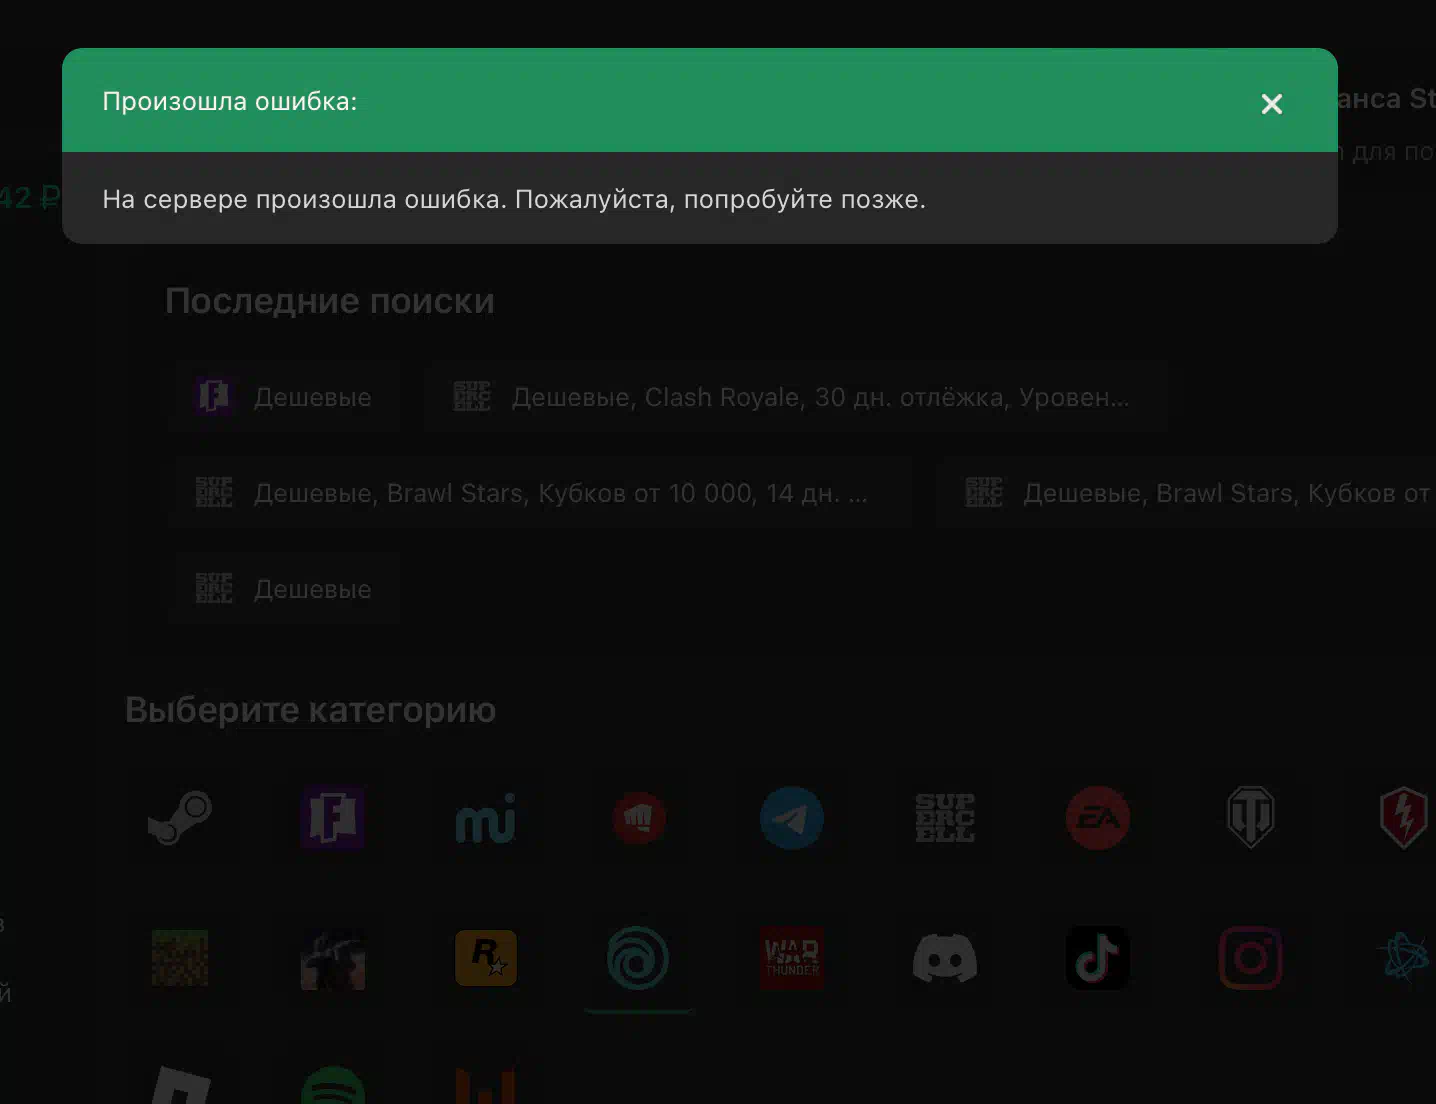Viewport: 1436px width, 1104px height.
Task: Click the EA category icon
Action: [x=1098, y=818]
